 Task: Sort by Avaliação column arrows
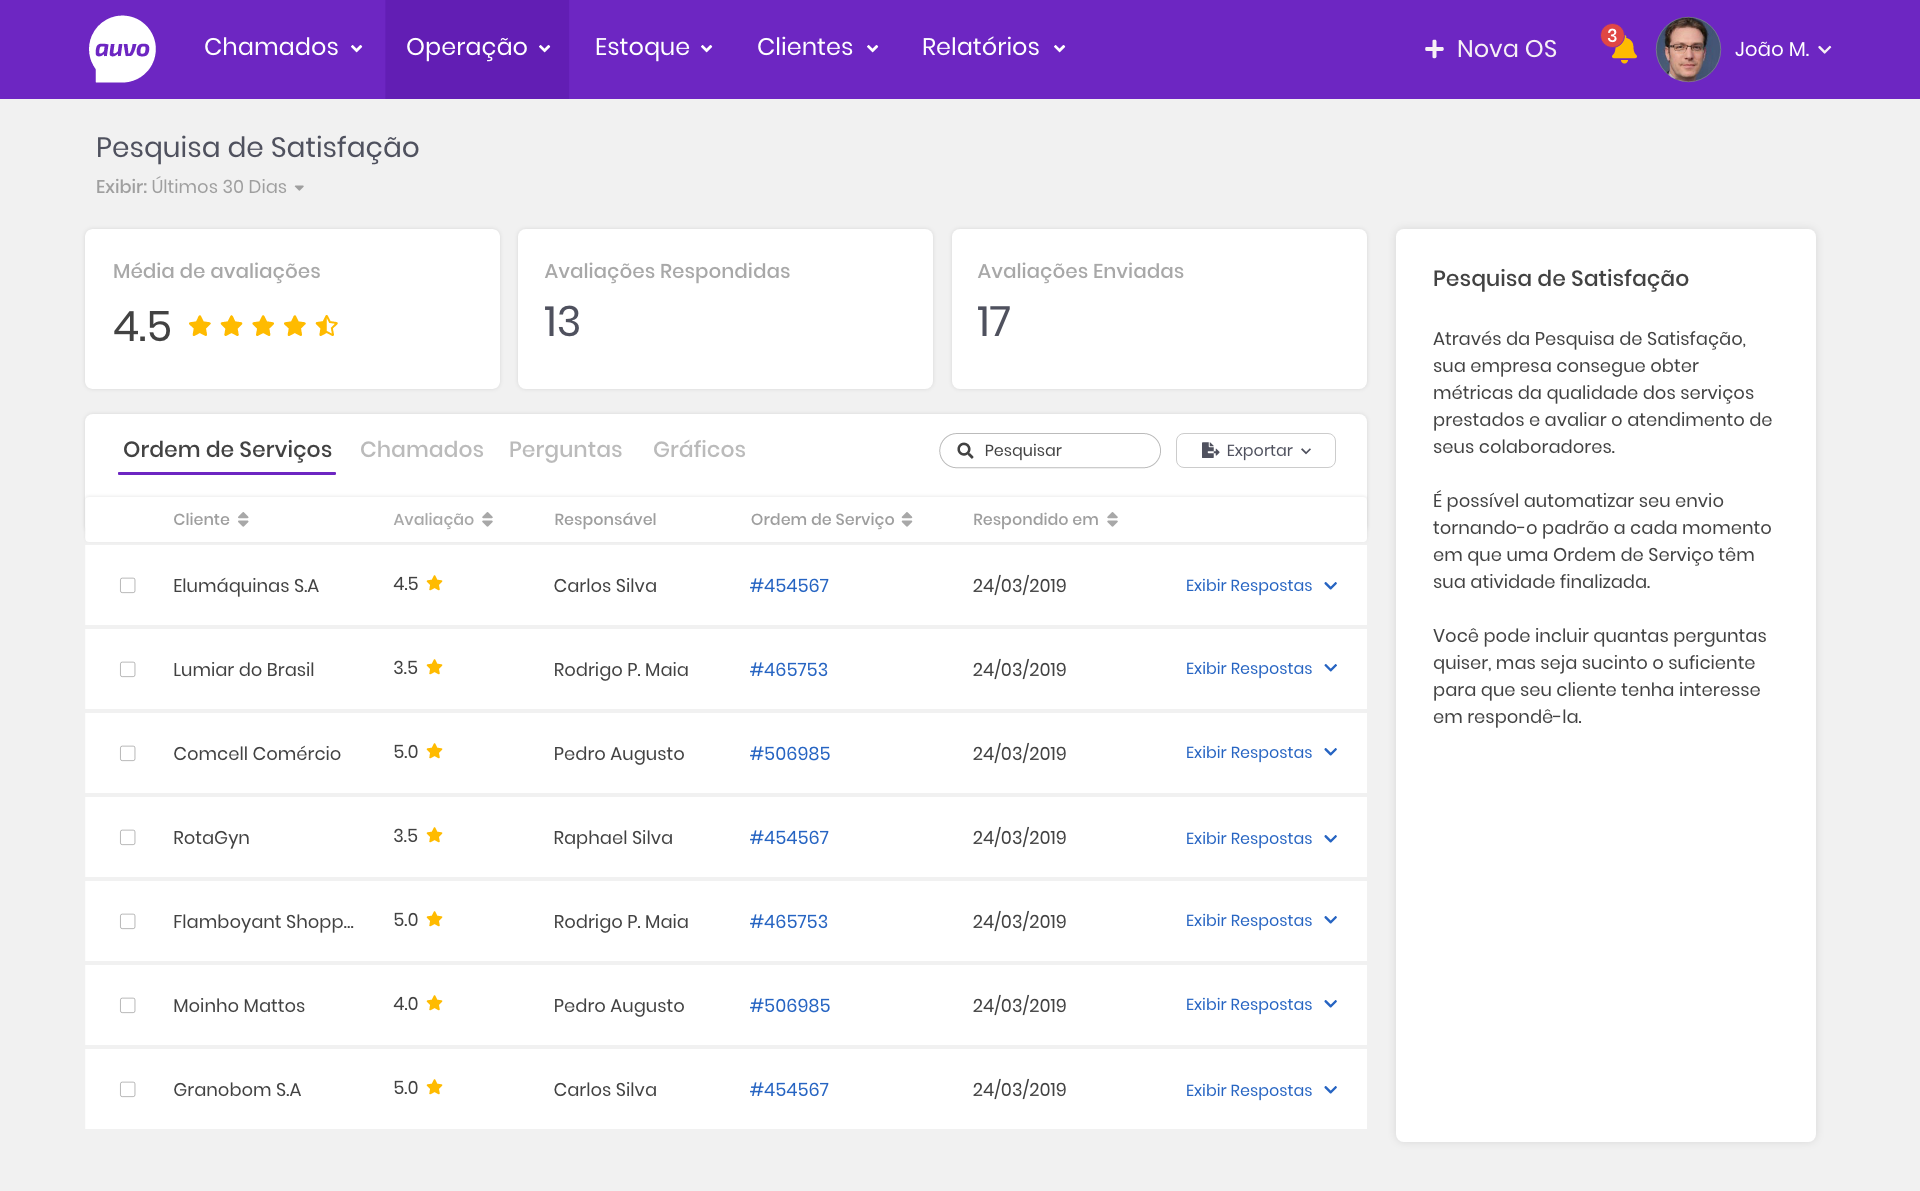487,519
